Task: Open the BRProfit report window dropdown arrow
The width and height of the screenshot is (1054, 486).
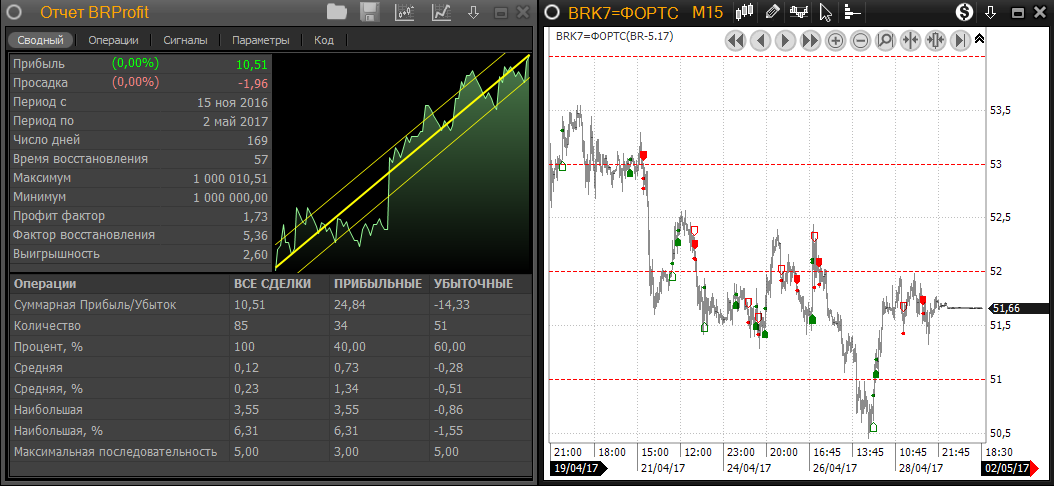Action: (474, 13)
